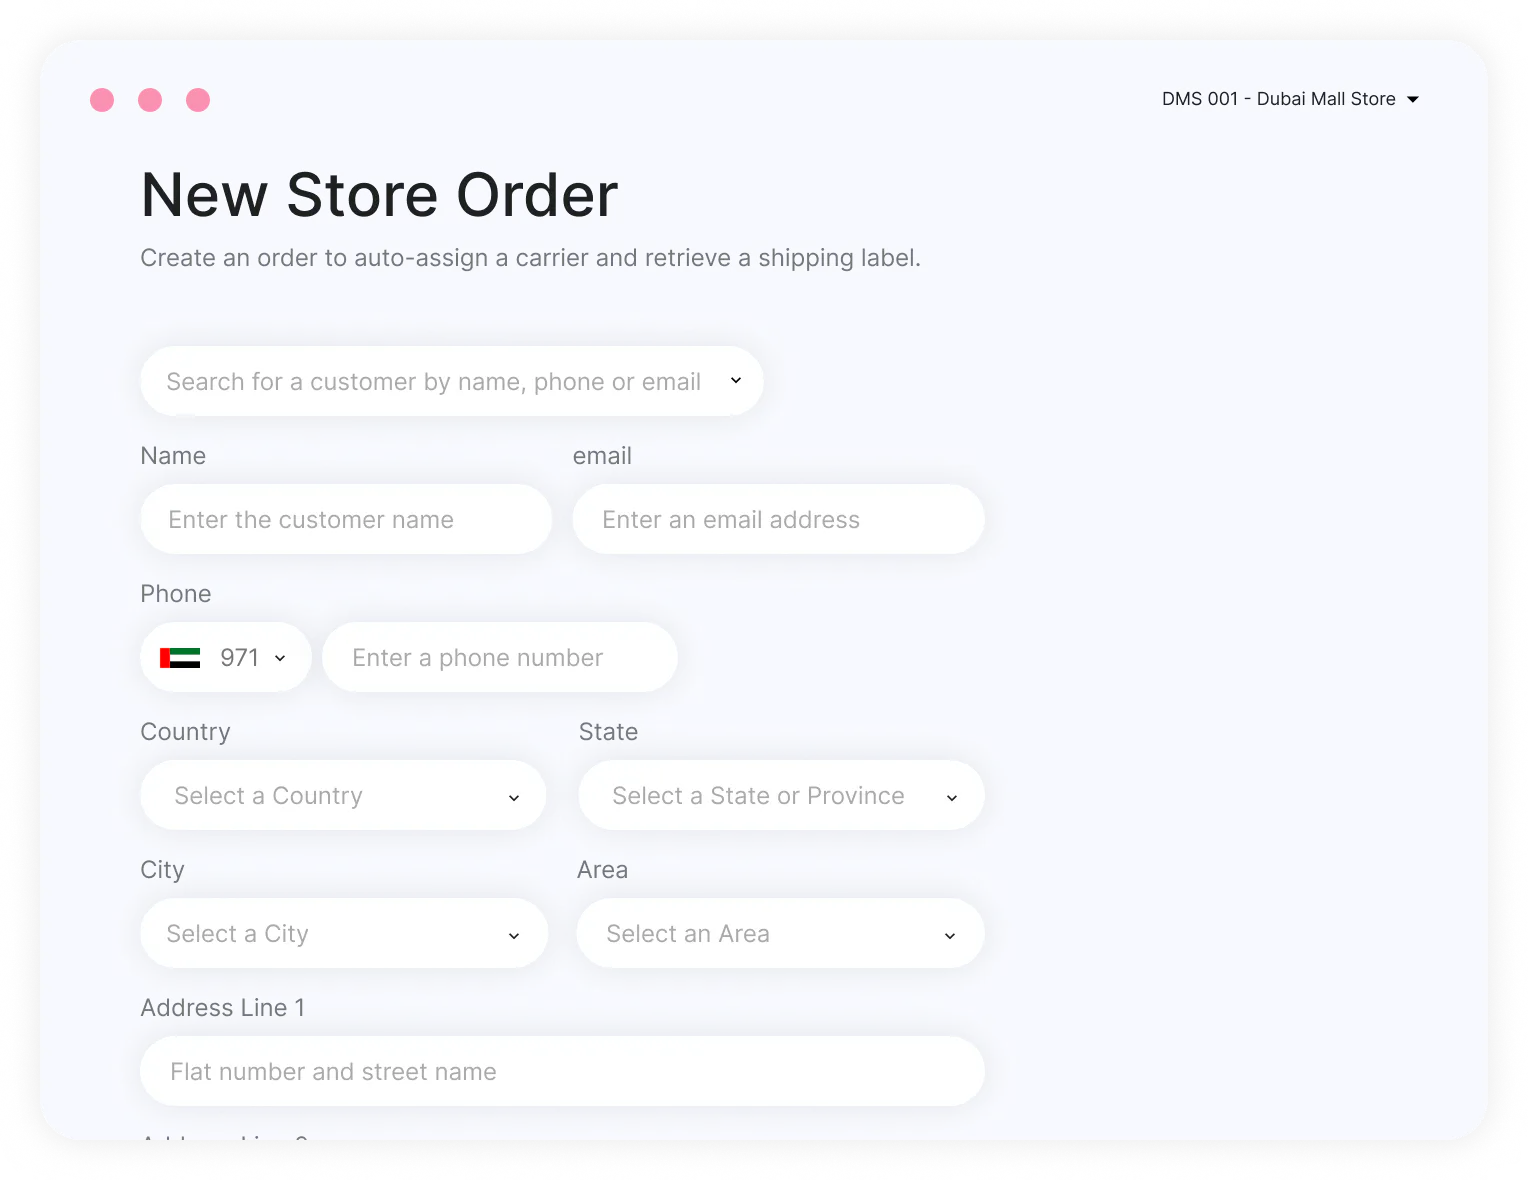
Task: Click the chevron inside the Area selector
Action: (x=949, y=935)
